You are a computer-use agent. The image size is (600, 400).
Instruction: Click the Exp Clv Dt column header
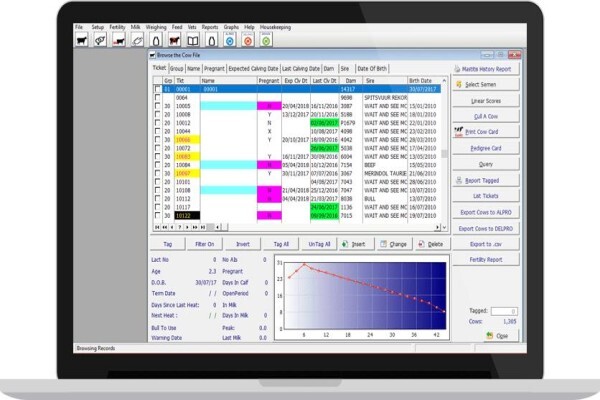click(x=296, y=81)
